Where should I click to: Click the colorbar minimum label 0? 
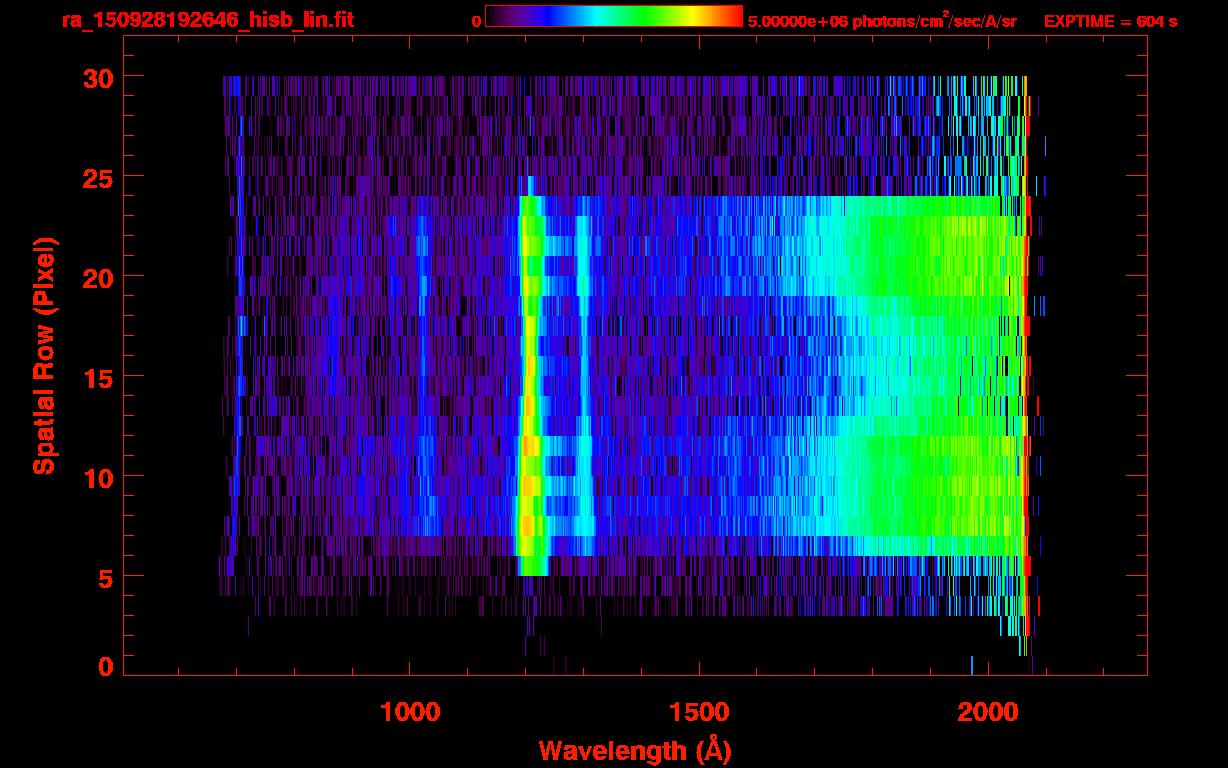coord(477,21)
